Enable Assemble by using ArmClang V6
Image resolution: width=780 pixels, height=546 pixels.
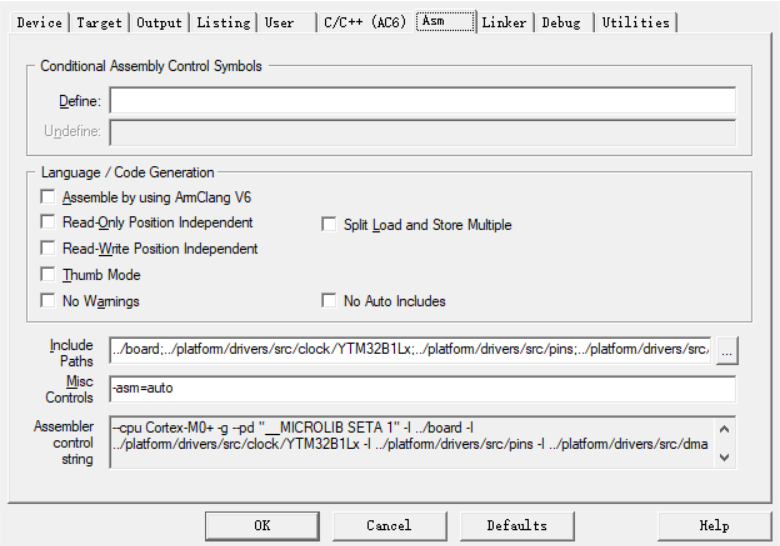click(x=48, y=197)
